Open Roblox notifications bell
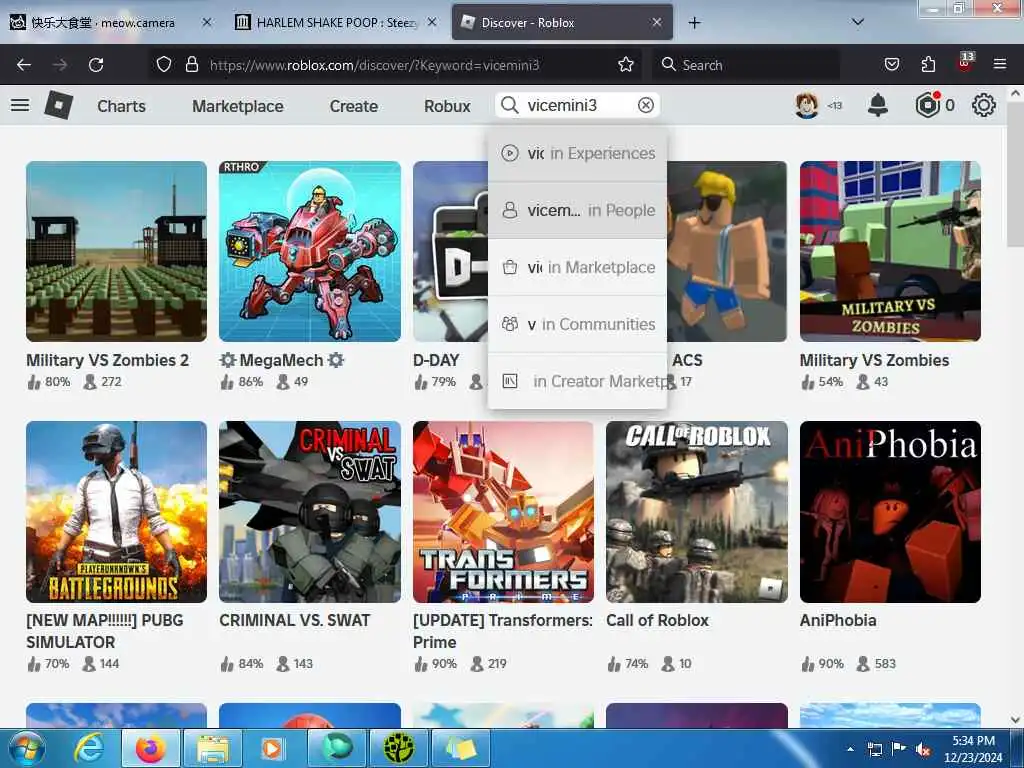The width and height of the screenshot is (1024, 768). click(878, 105)
